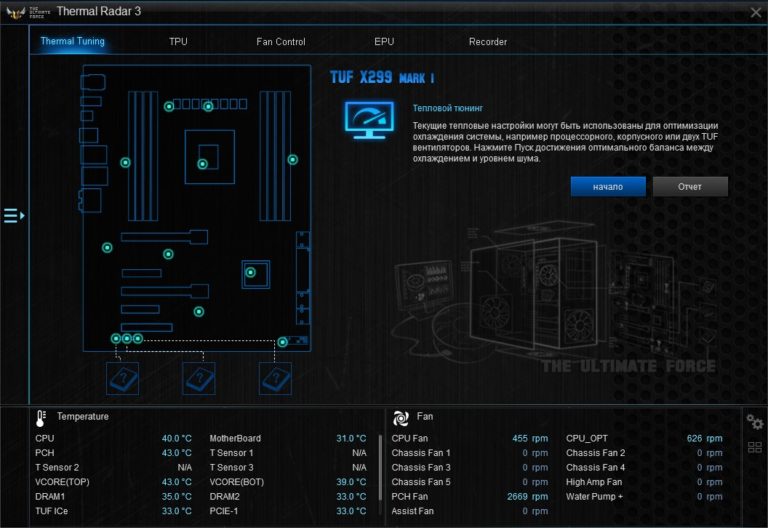Click the High Amp Fan label
This screenshot has width=768, height=528.
point(594,482)
